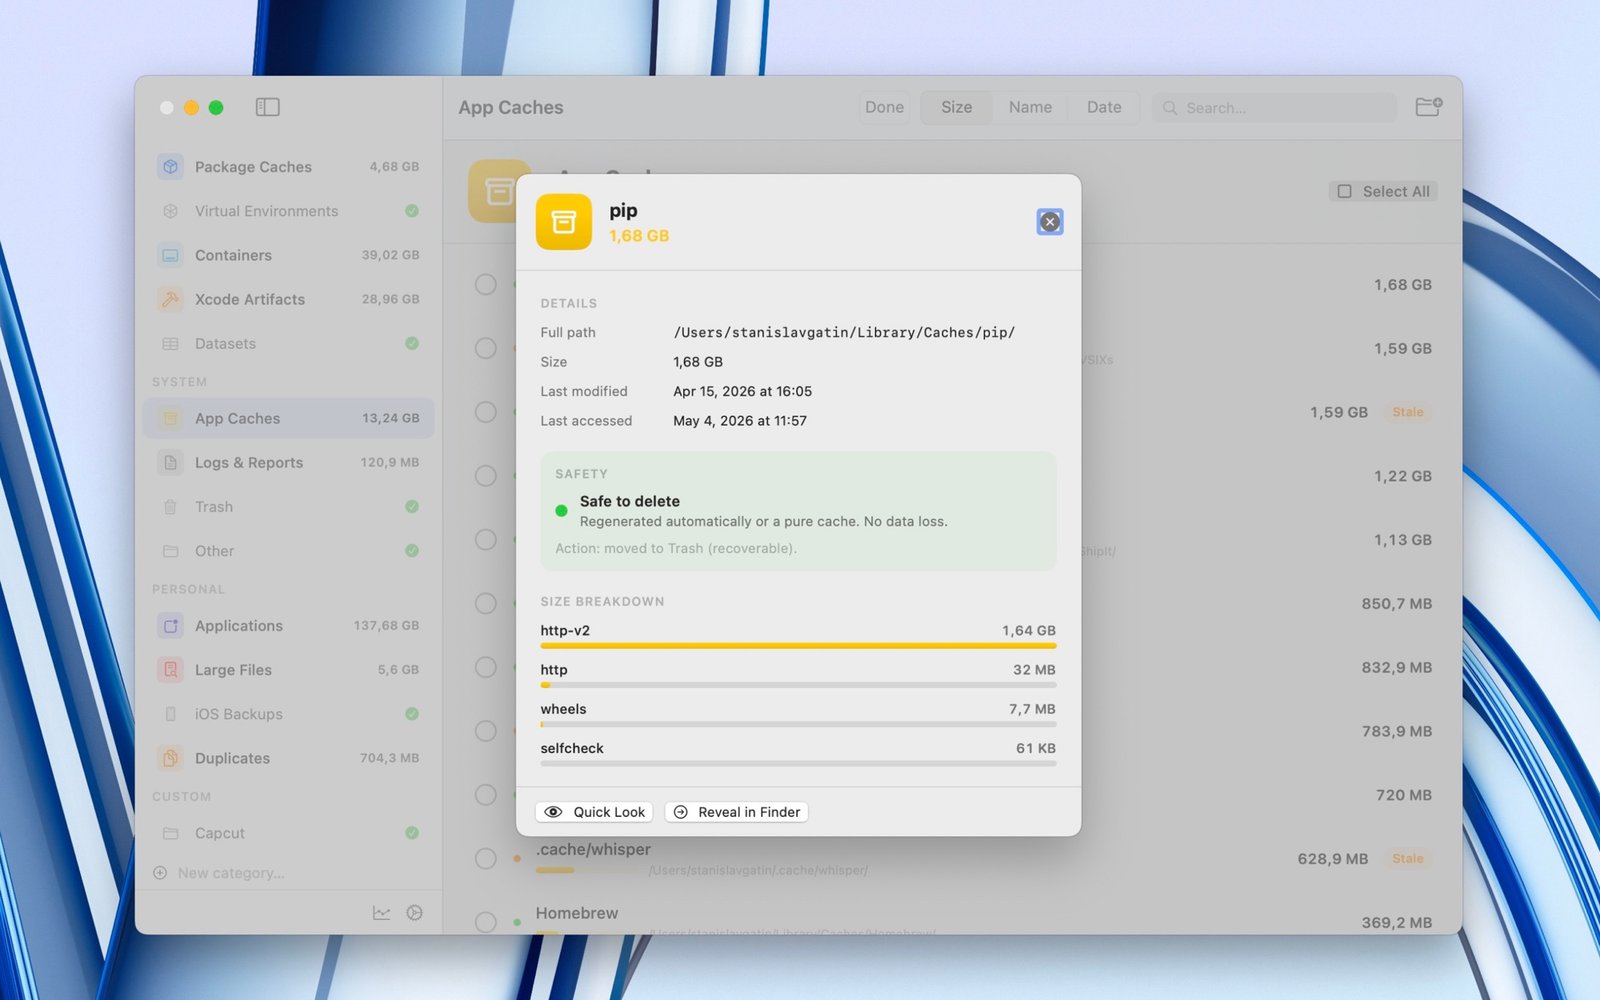Click the Last accessed date value

740,421
